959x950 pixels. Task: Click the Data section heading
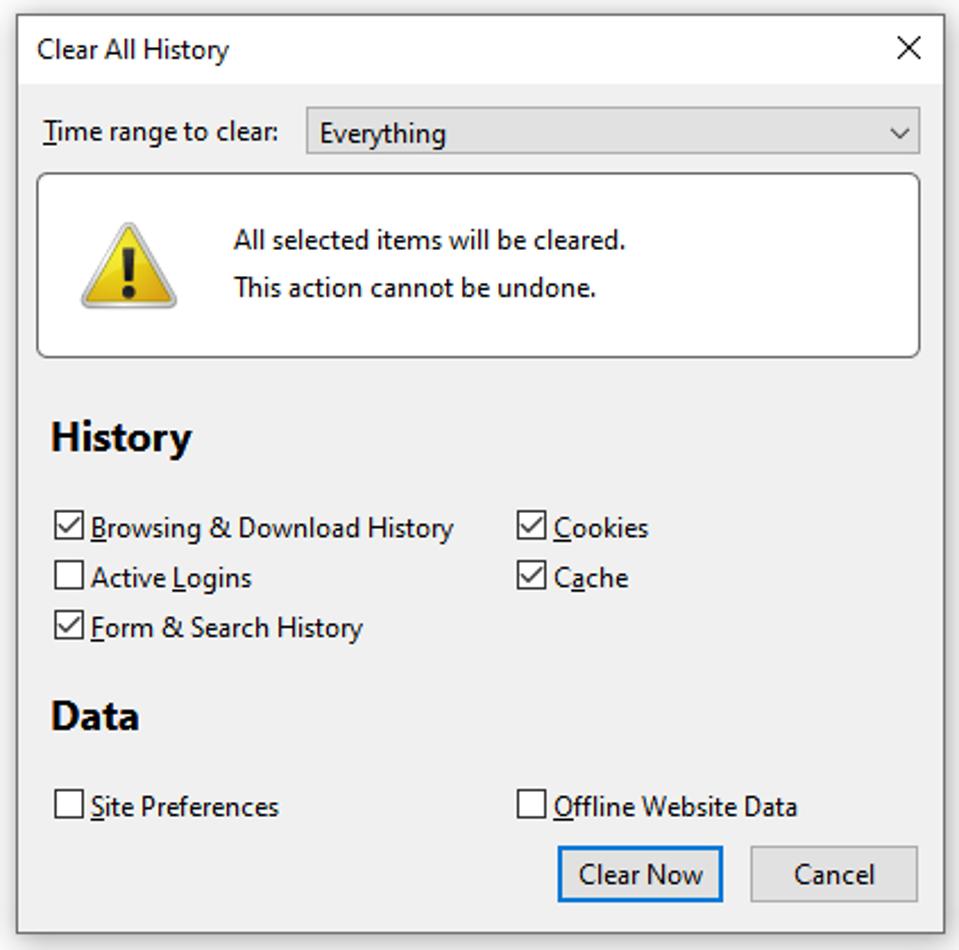point(95,716)
